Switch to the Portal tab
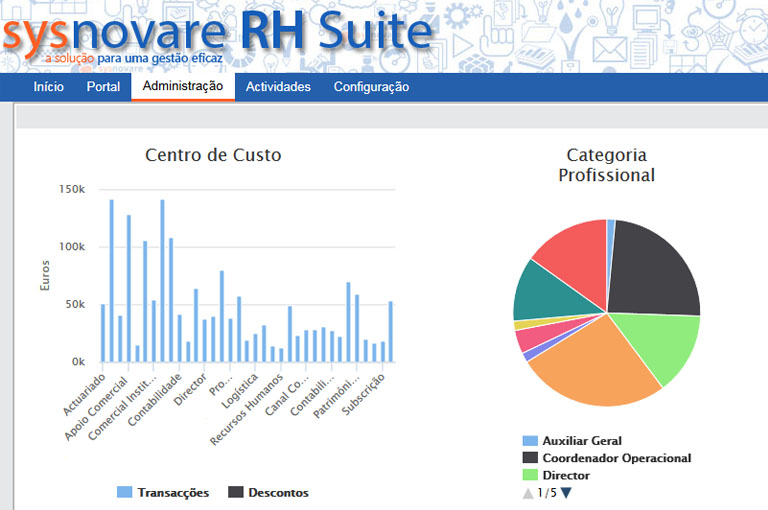The image size is (768, 510). pyautogui.click(x=103, y=87)
